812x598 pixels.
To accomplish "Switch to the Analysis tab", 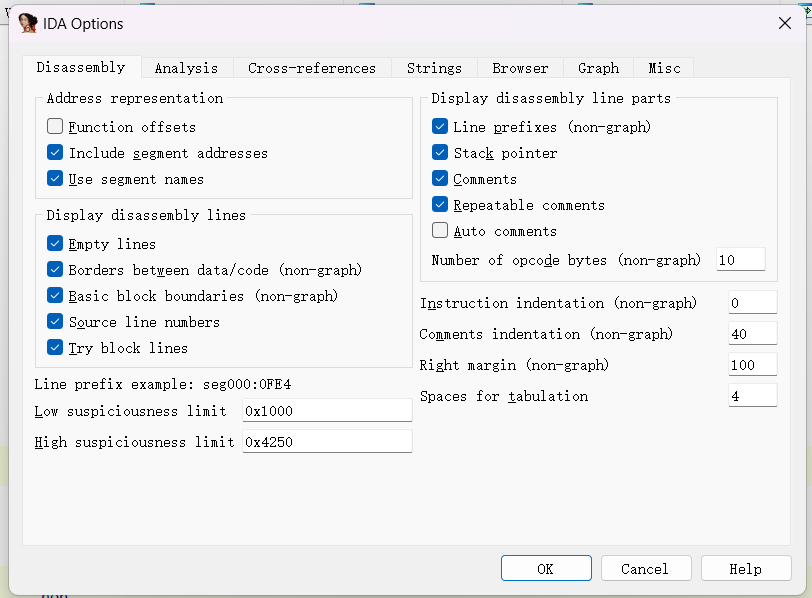I will coord(186,68).
